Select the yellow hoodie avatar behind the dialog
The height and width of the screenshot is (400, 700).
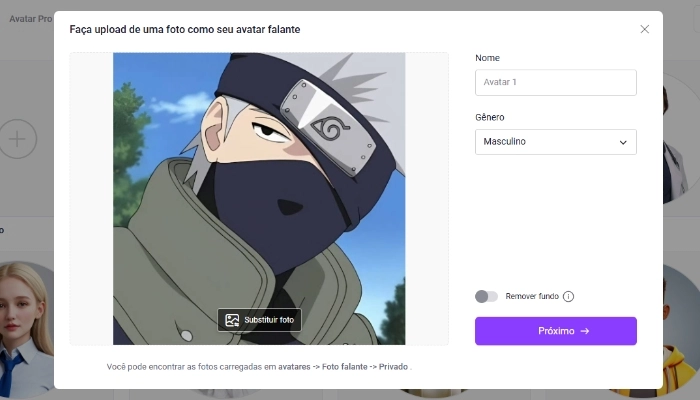point(681,330)
